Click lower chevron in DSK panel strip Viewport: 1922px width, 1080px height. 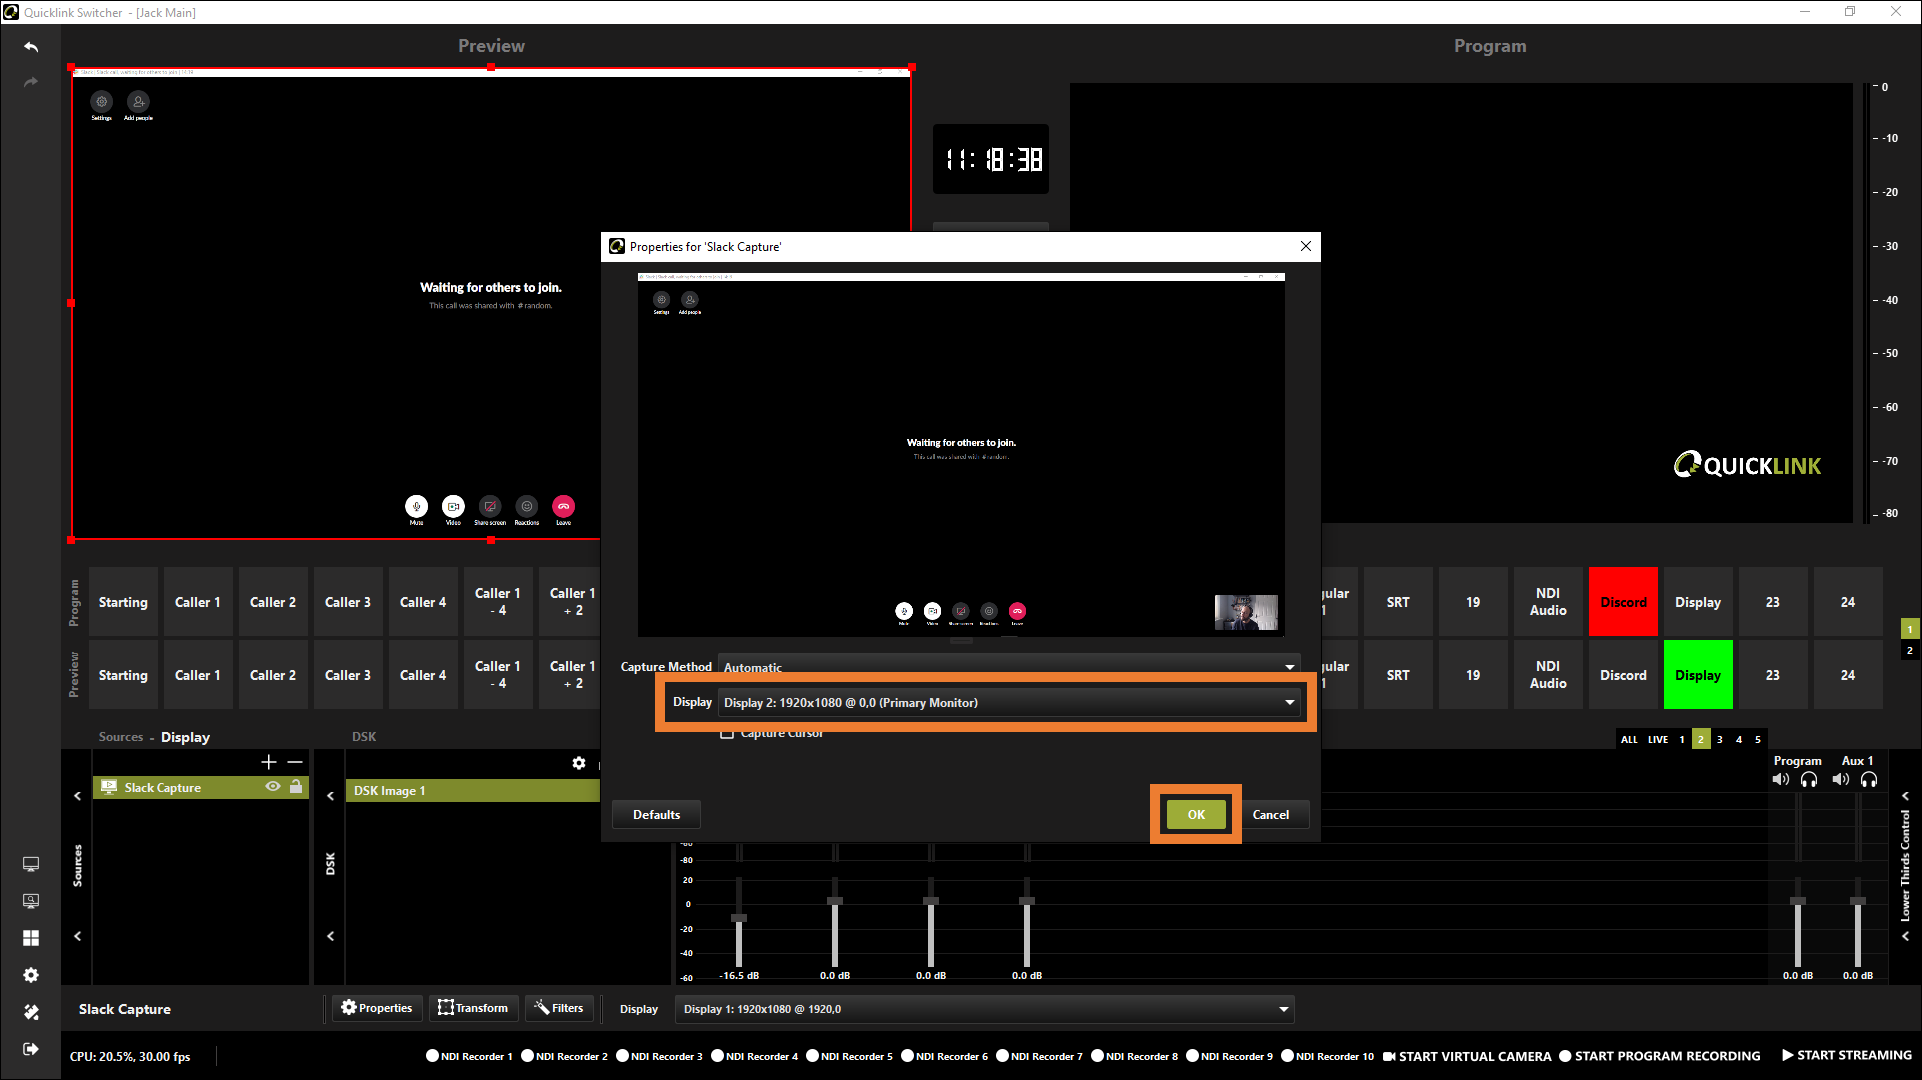331,936
